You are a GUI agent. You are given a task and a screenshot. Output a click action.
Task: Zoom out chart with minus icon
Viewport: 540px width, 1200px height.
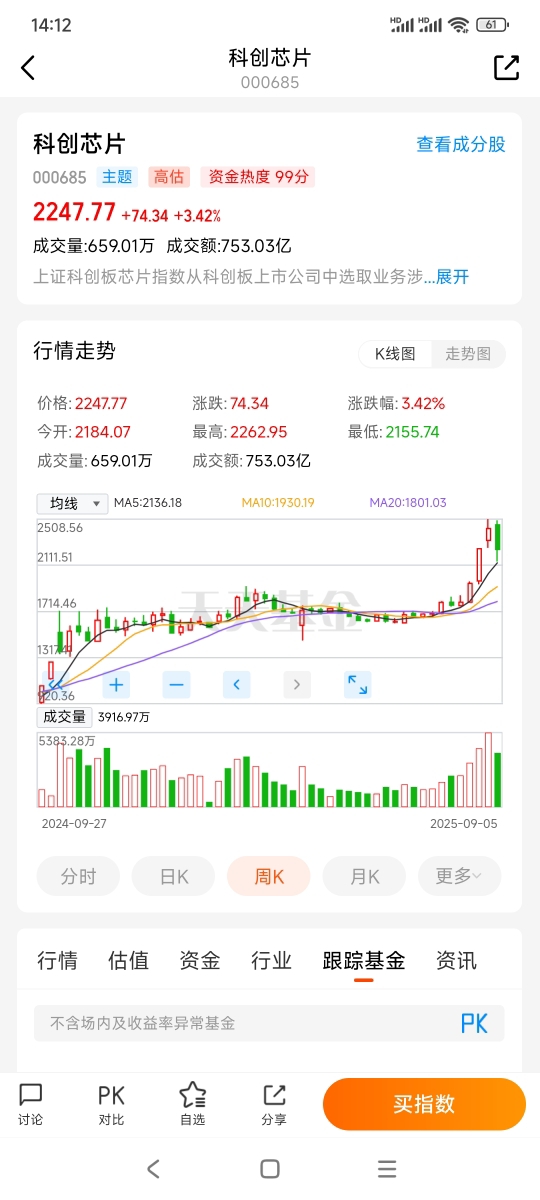176,685
